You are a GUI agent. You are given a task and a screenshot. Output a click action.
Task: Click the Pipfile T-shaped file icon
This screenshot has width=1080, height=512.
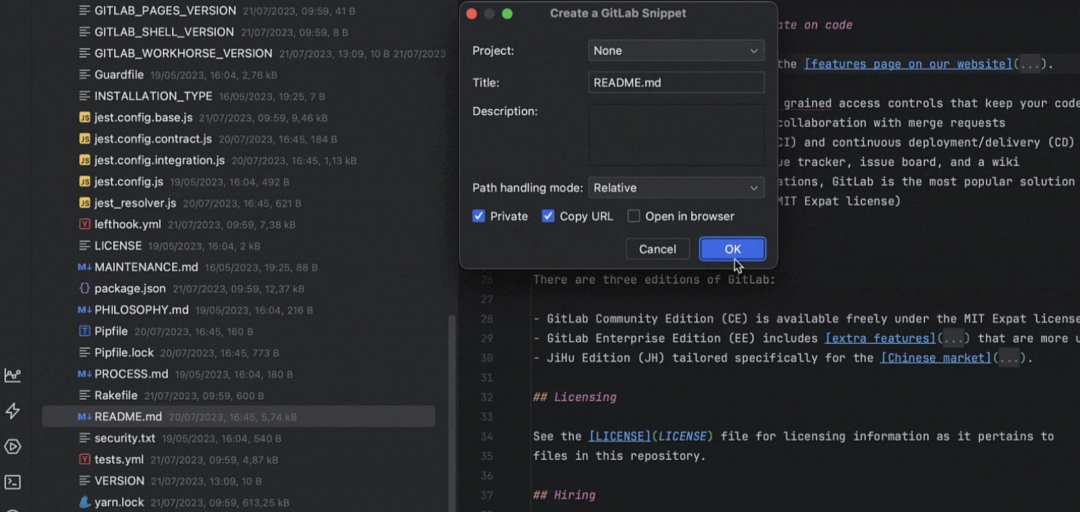click(85, 331)
